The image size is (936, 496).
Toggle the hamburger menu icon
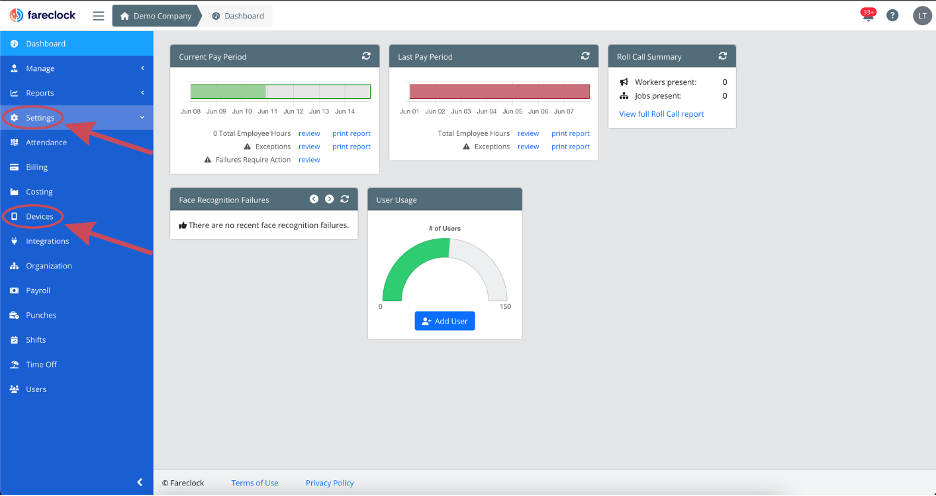[98, 16]
